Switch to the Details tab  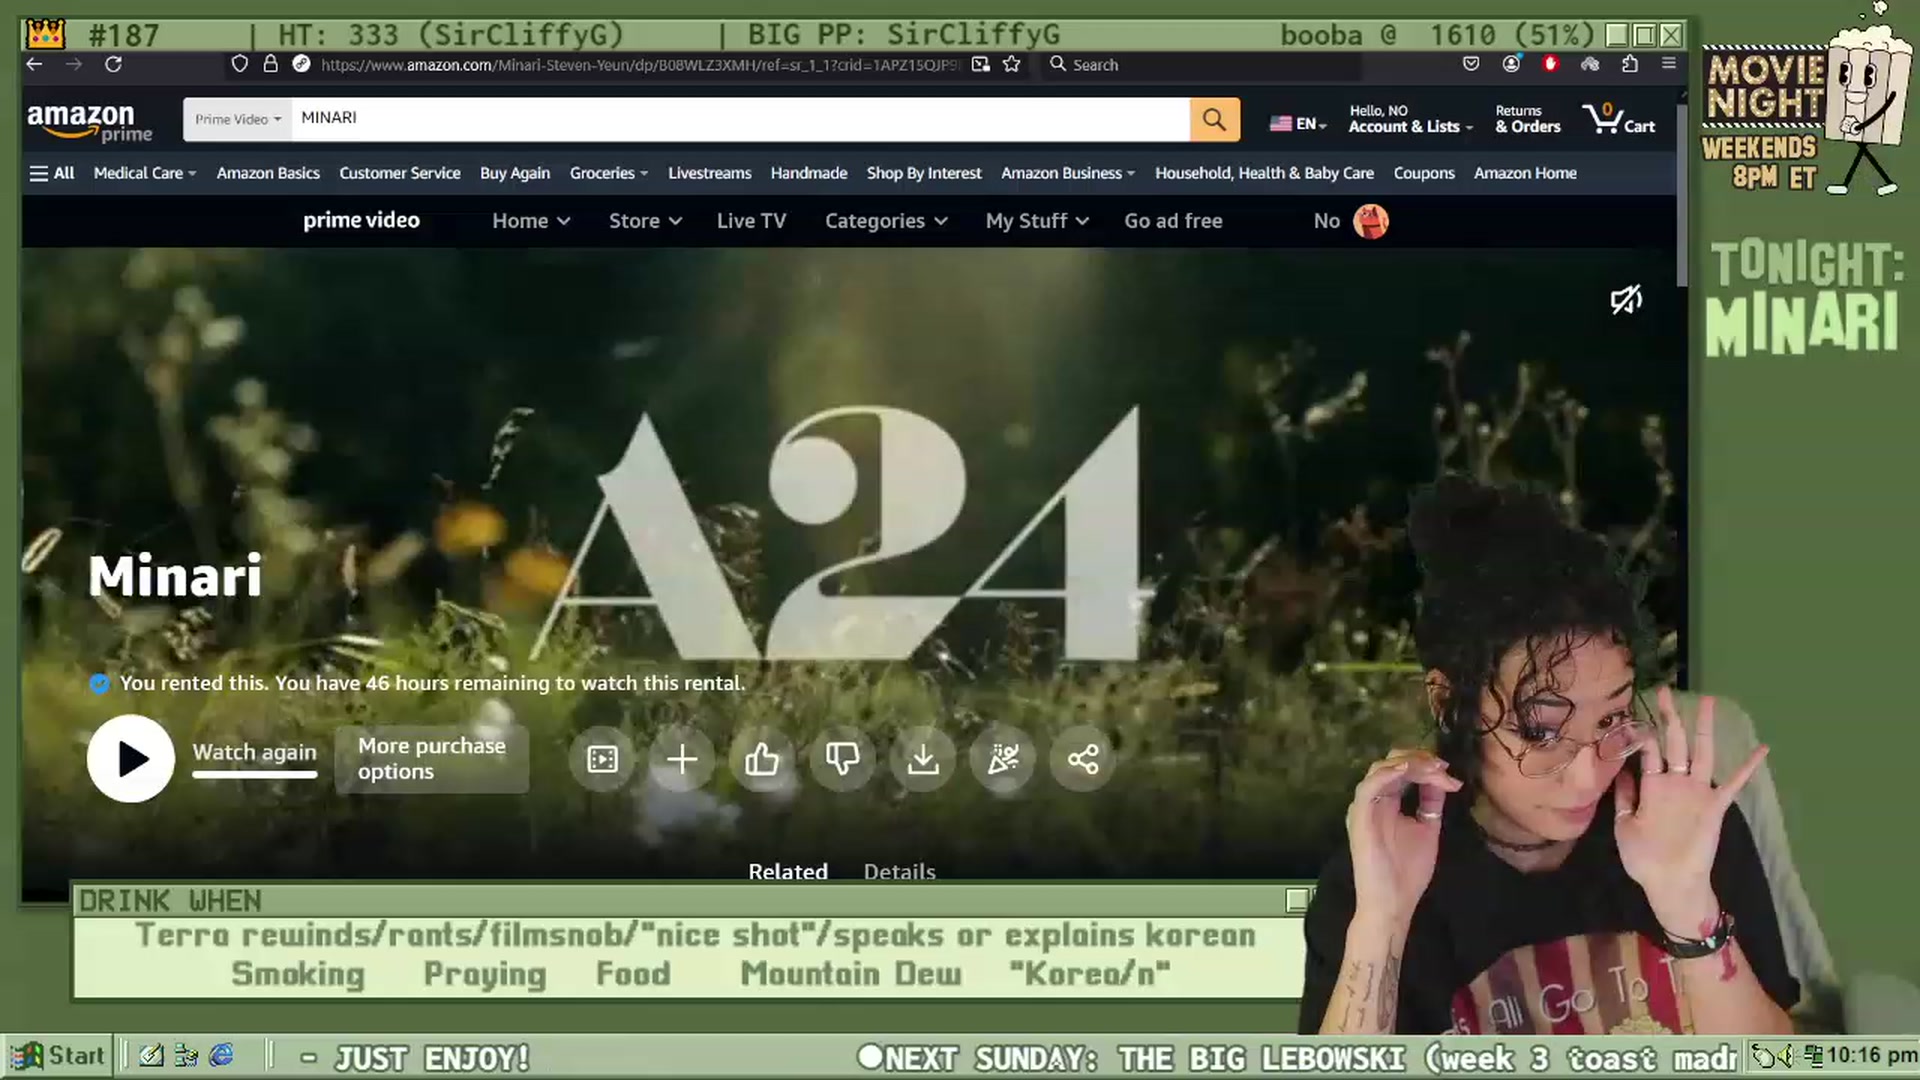(x=900, y=871)
